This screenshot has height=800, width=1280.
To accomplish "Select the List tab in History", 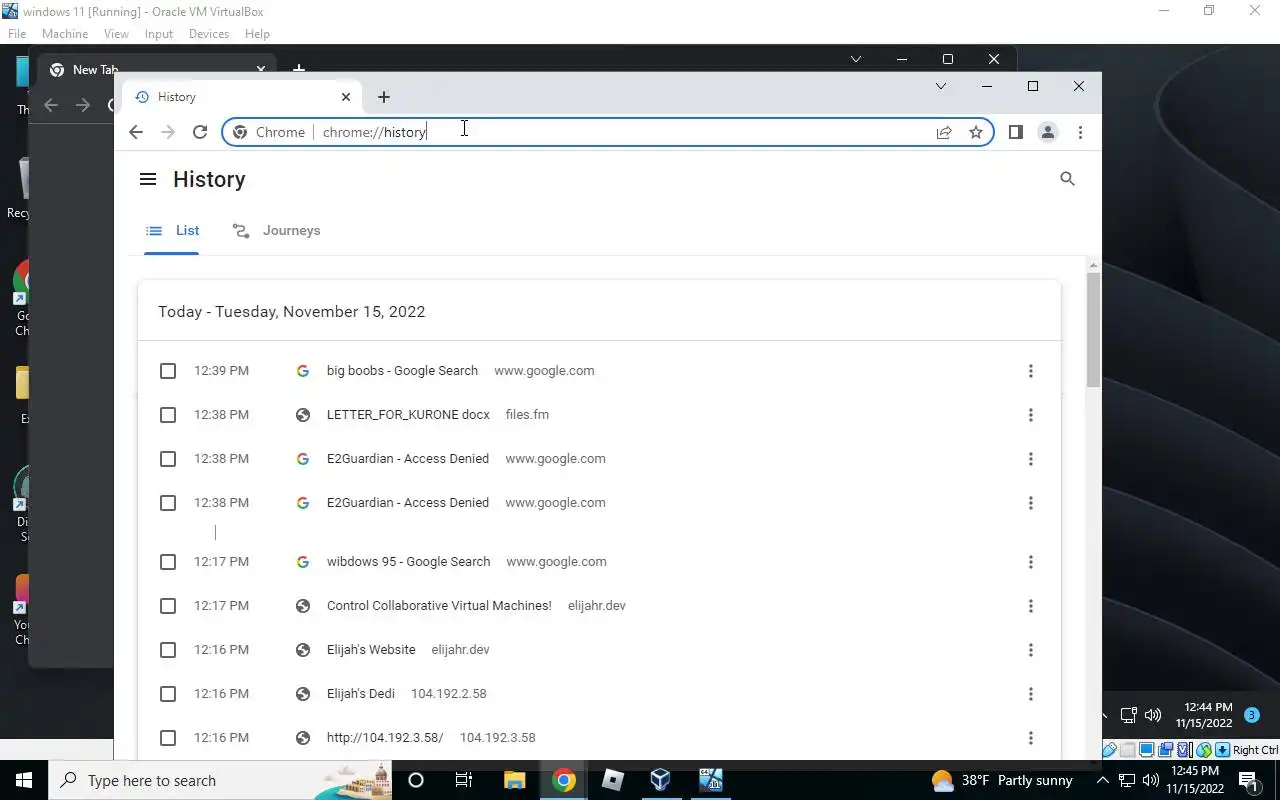I will click(172, 231).
